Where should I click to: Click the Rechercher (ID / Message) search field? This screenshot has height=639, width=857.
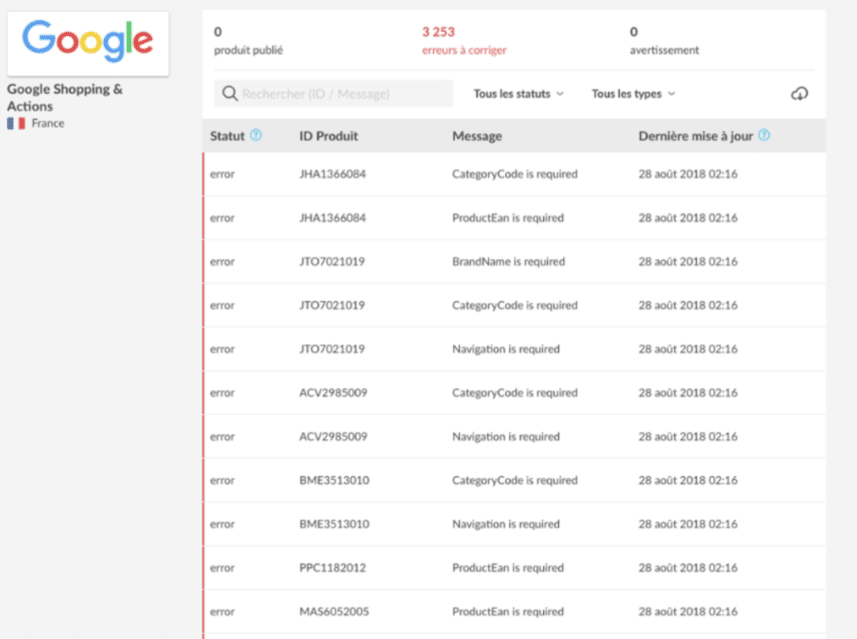click(333, 93)
